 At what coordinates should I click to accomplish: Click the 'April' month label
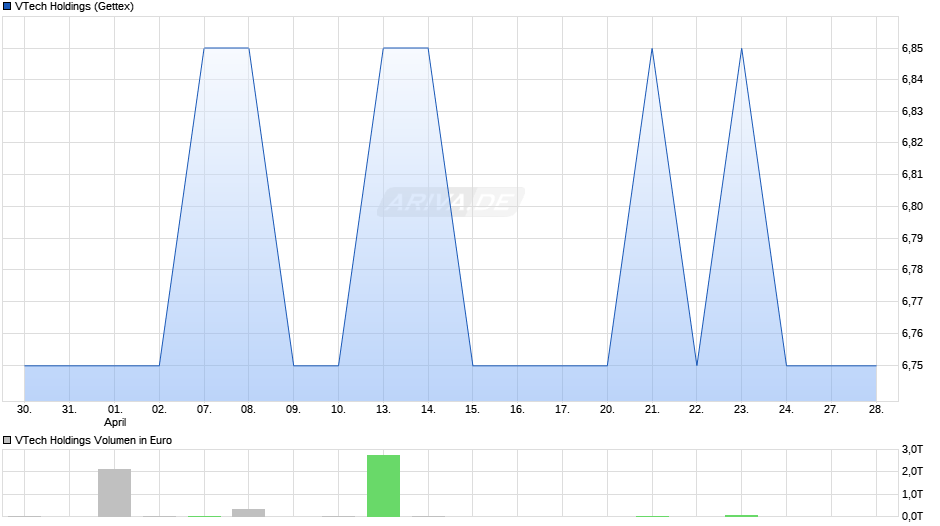tap(115, 422)
